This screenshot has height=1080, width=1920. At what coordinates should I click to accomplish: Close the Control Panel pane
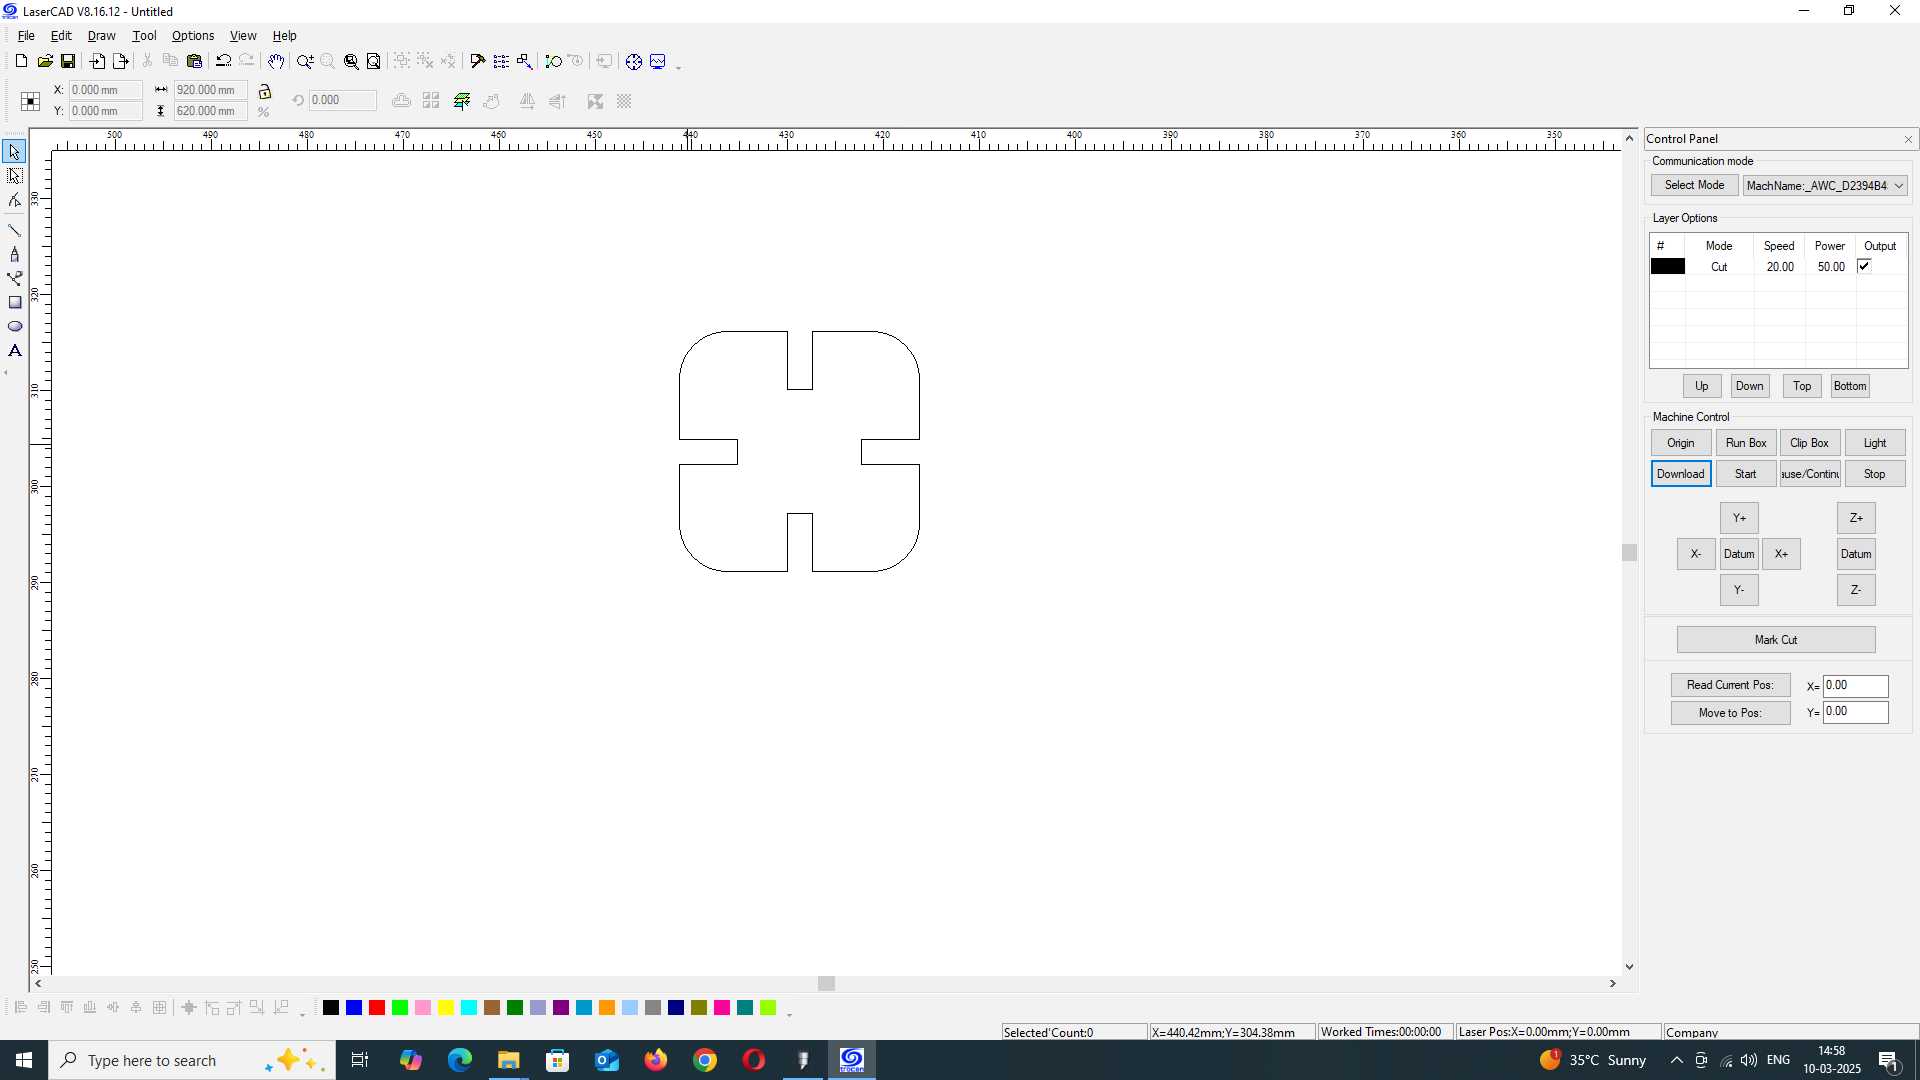(x=1907, y=139)
